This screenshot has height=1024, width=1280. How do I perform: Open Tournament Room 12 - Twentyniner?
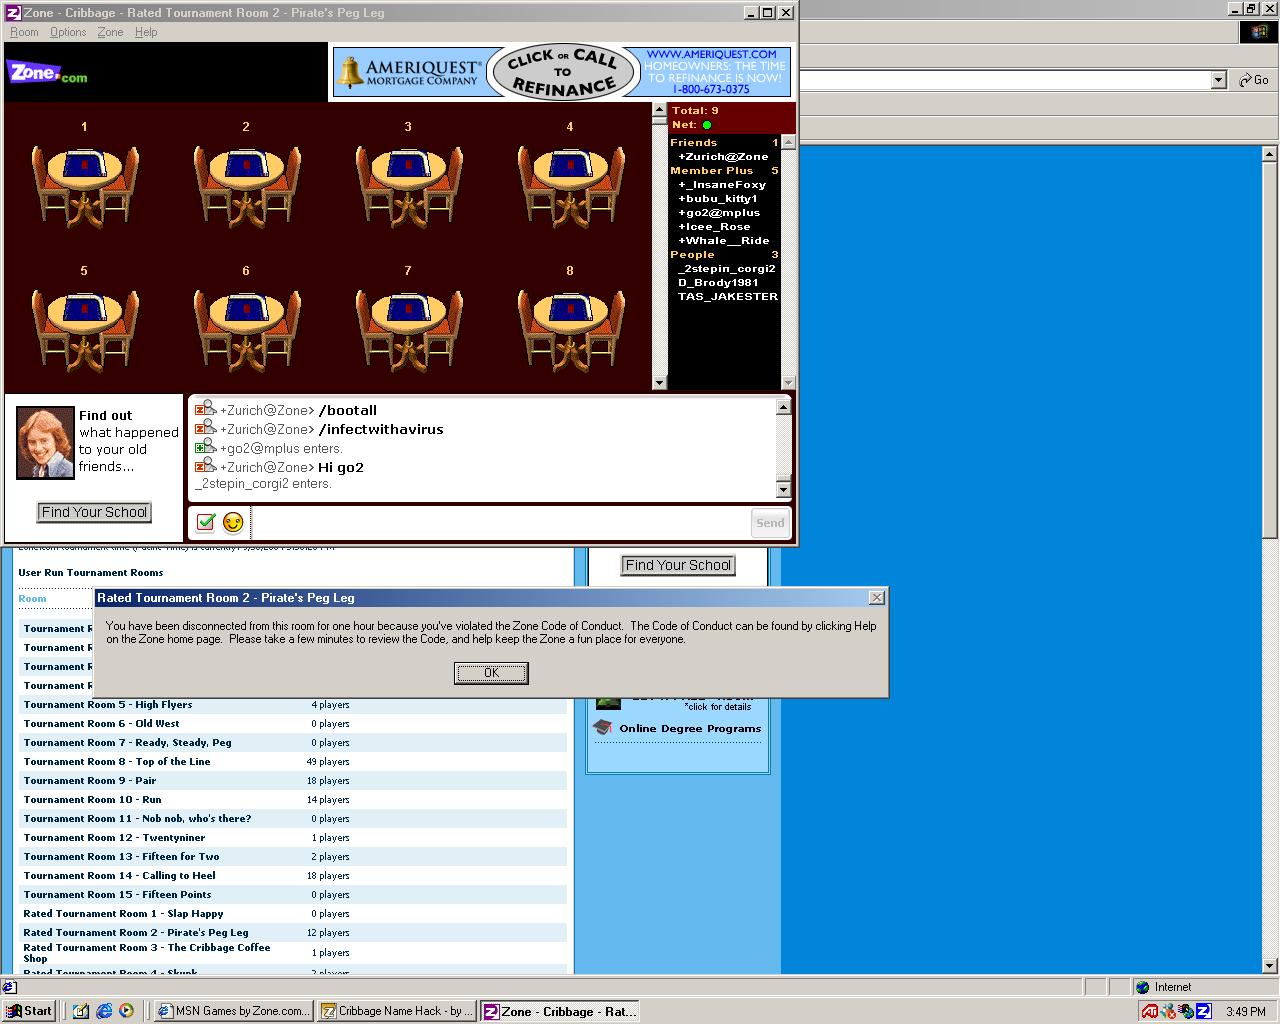(114, 838)
